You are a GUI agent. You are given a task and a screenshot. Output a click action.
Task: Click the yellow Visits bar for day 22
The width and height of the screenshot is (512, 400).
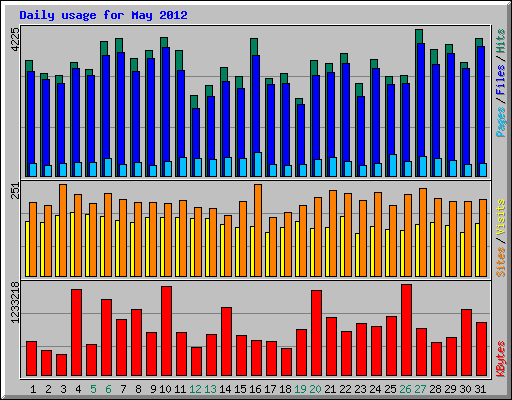click(x=342, y=246)
